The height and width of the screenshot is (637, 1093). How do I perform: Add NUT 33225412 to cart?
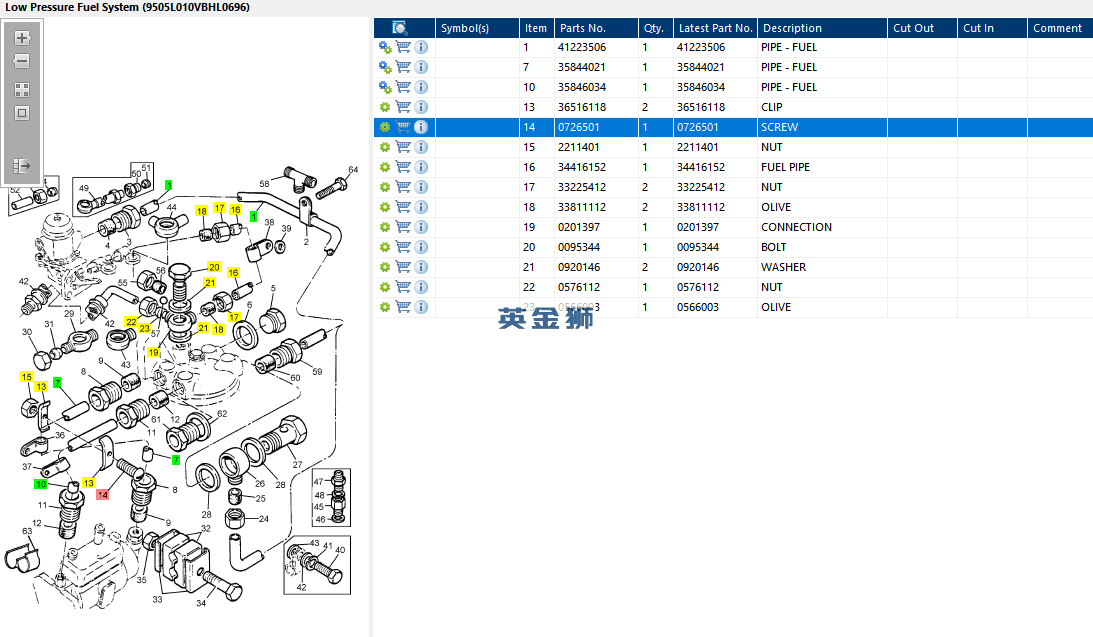(x=403, y=187)
